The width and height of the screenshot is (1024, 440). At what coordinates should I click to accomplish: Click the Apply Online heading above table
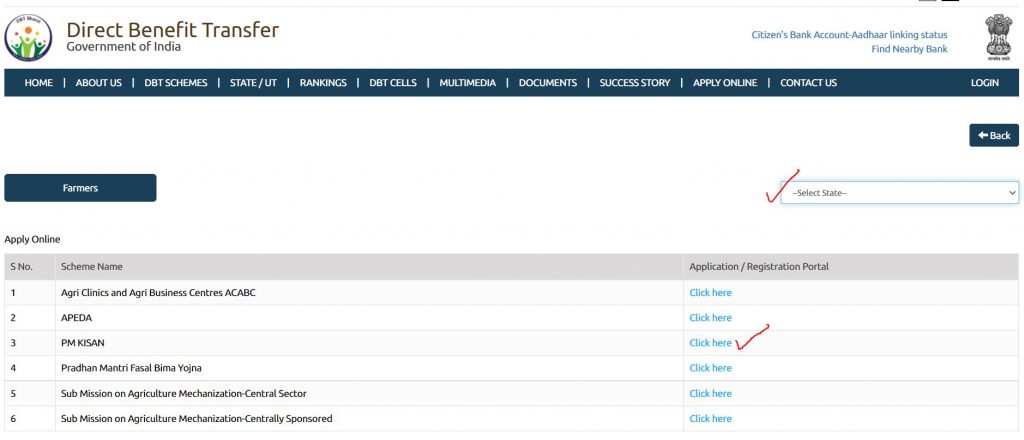point(32,240)
